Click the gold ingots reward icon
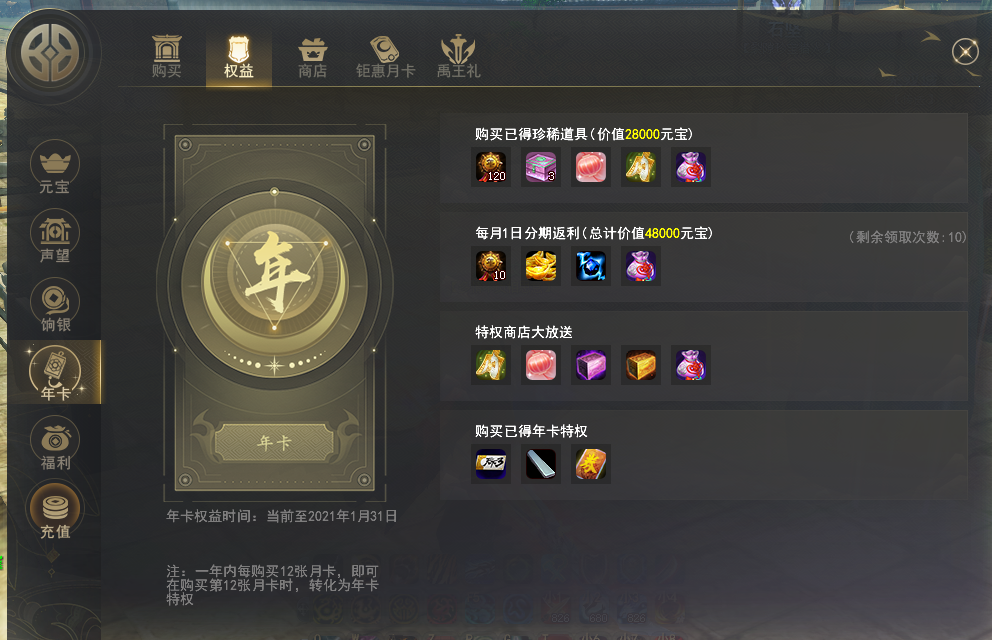 [541, 266]
